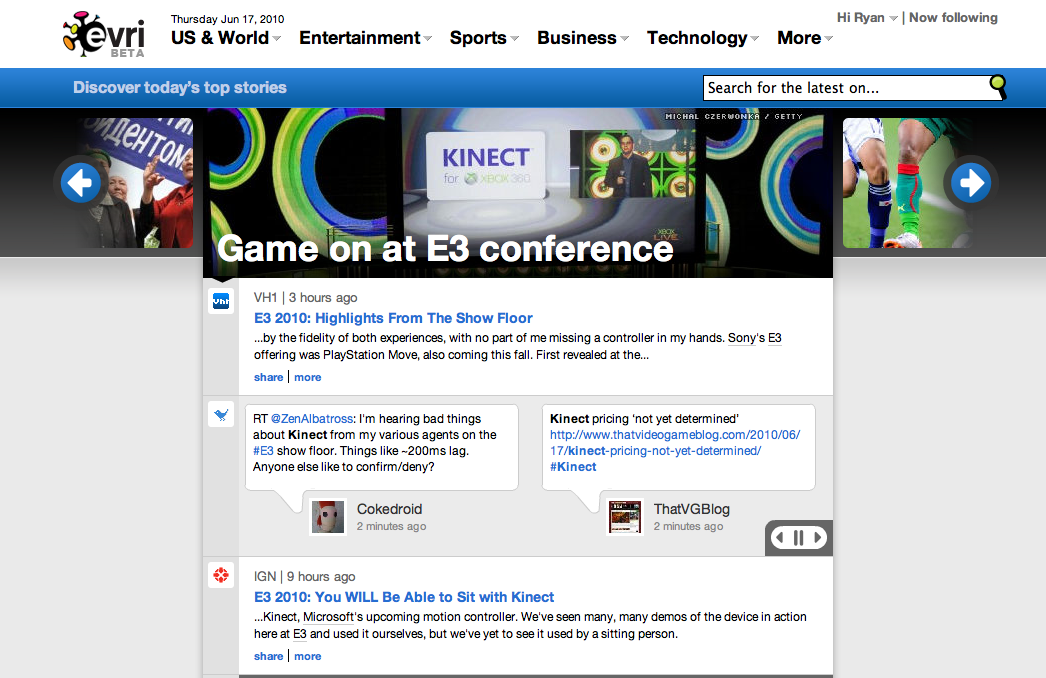Open the Game on at E3 conference headline
1046x678 pixels.
coord(445,249)
